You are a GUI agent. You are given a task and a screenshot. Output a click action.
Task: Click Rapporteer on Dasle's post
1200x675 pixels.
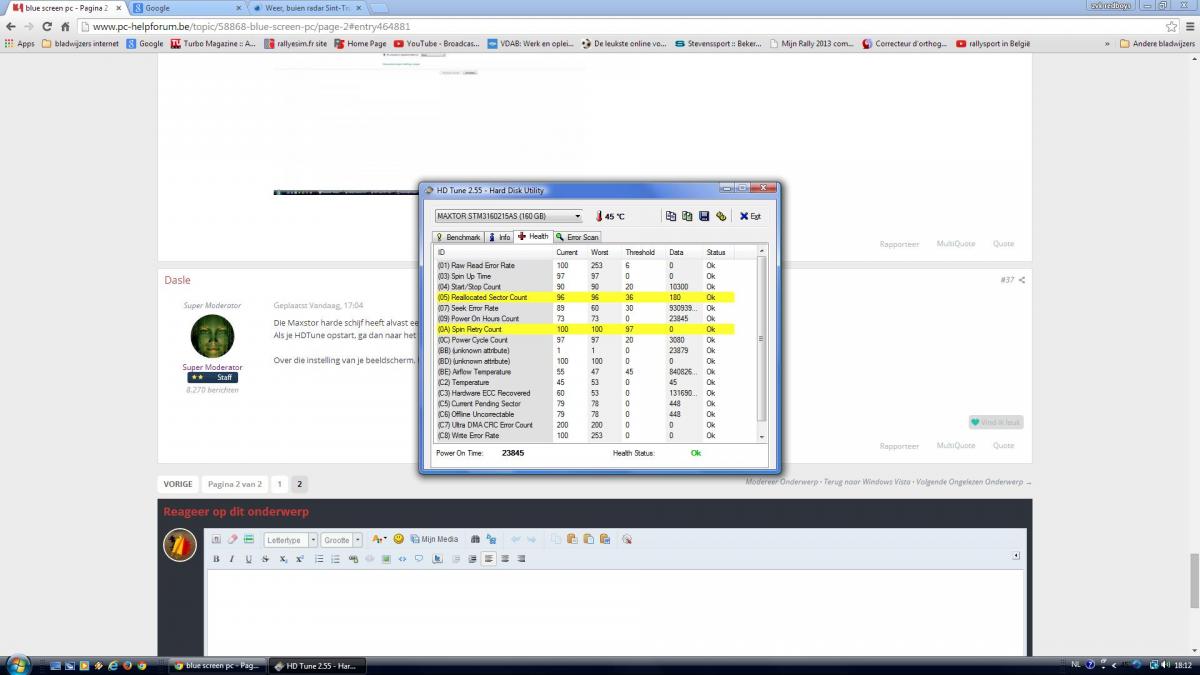899,446
